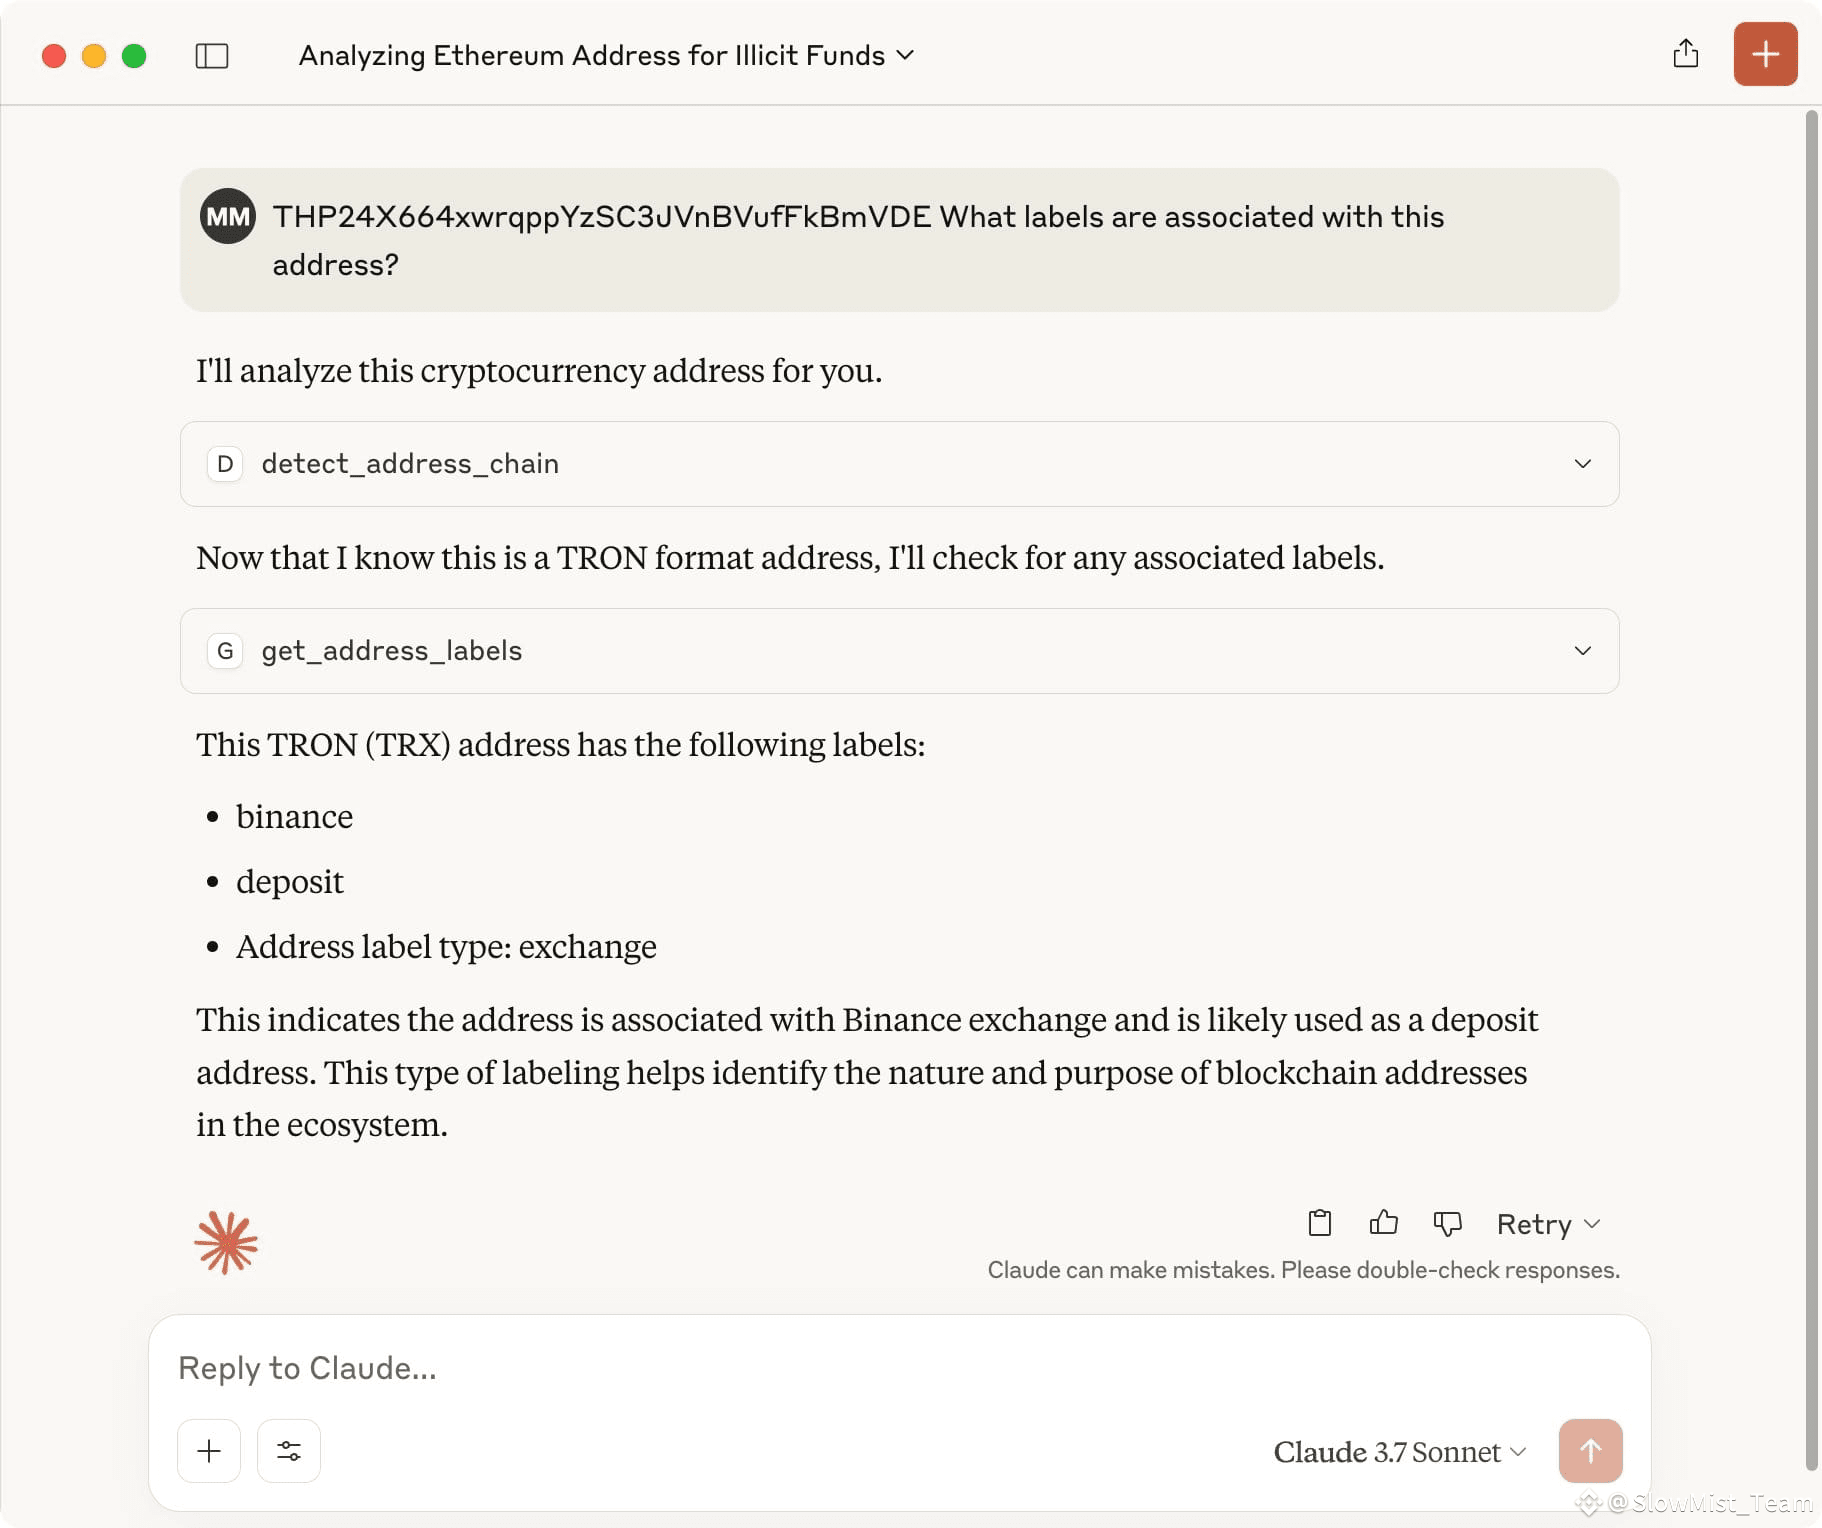The width and height of the screenshot is (1822, 1528).
Task: Click the Claude starburst logo
Action: coord(226,1243)
